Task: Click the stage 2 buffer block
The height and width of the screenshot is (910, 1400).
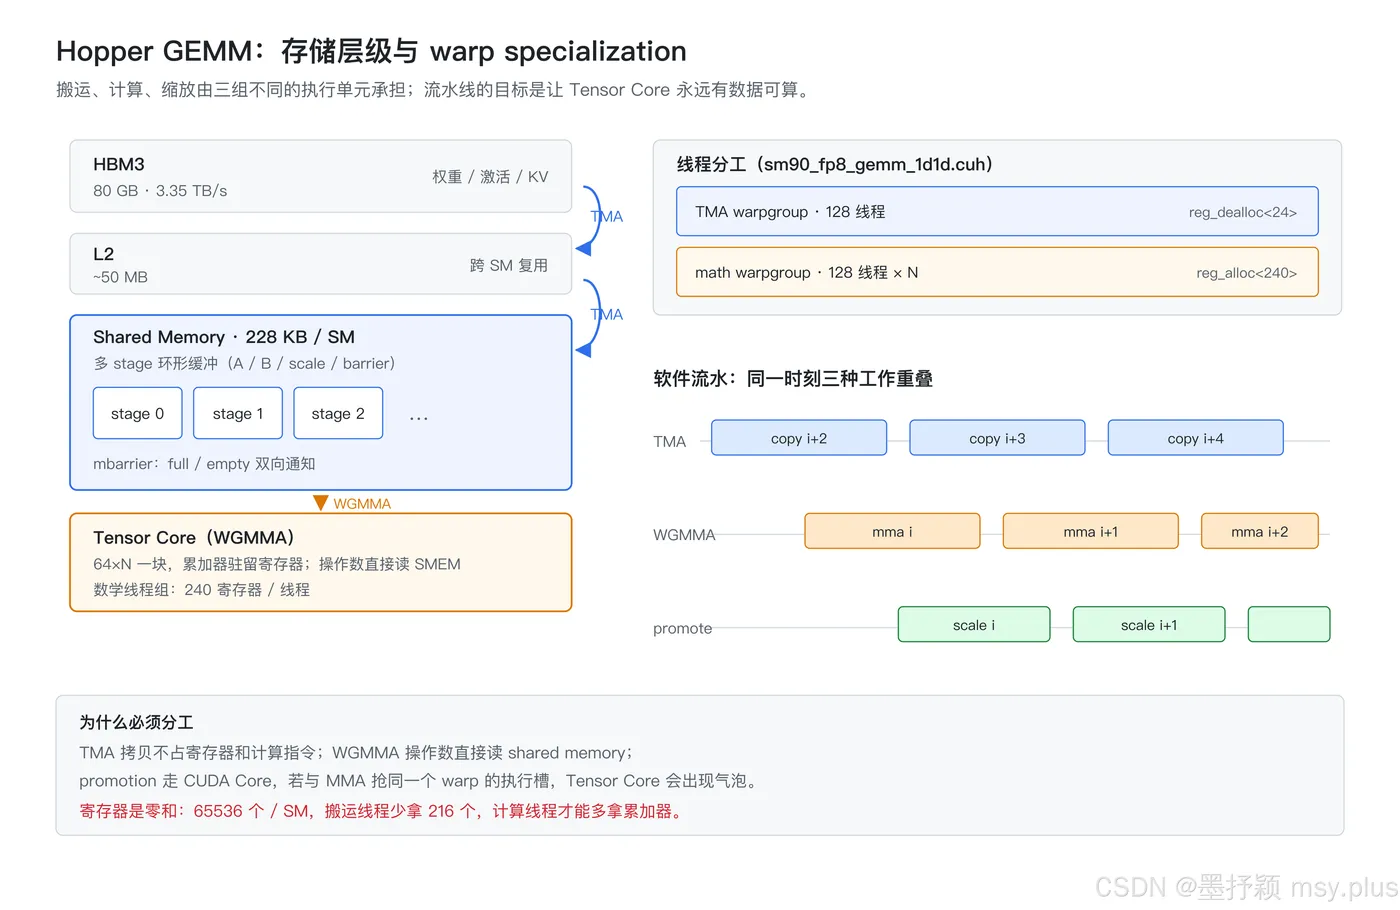Action: [338, 413]
